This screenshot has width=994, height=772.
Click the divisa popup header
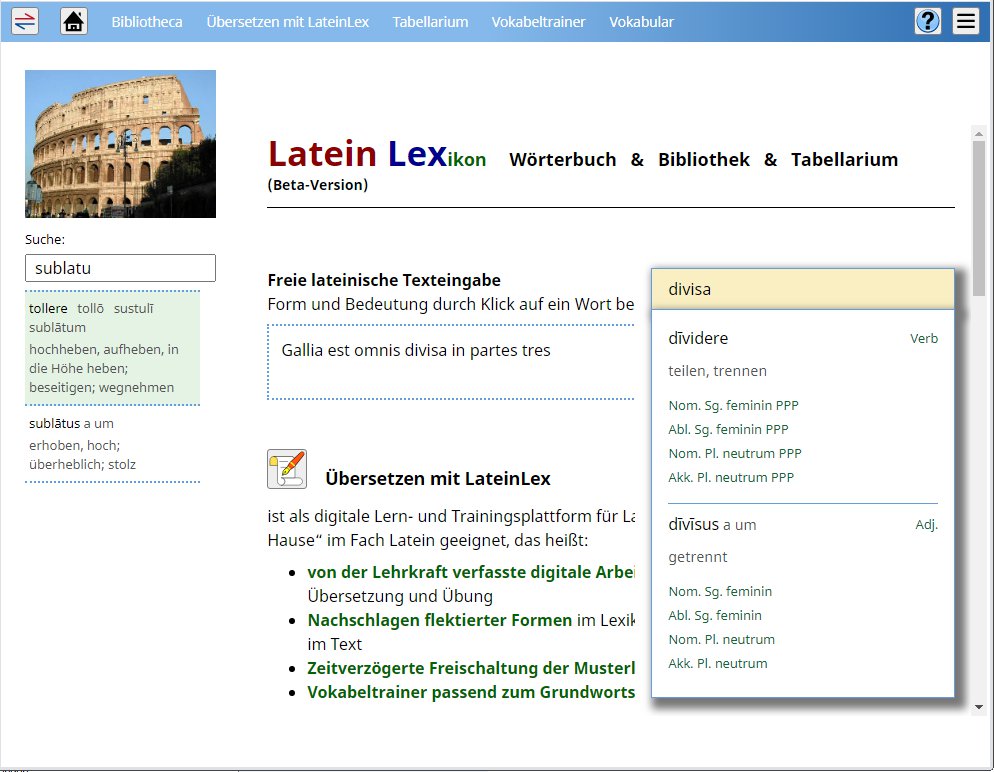803,290
